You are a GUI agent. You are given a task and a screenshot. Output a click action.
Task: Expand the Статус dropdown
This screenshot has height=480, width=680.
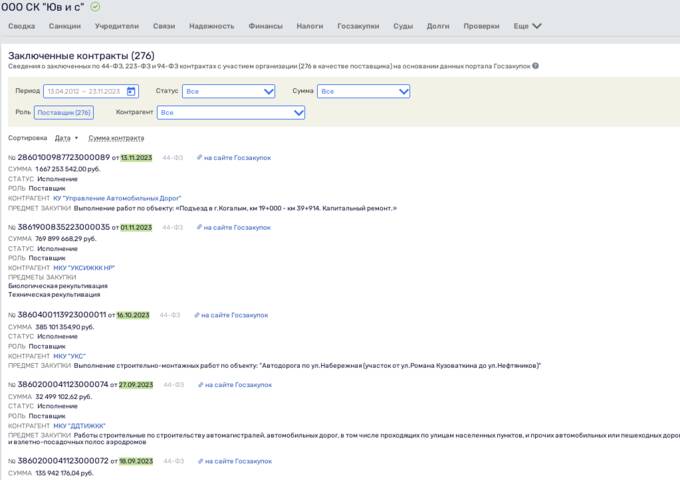click(229, 91)
